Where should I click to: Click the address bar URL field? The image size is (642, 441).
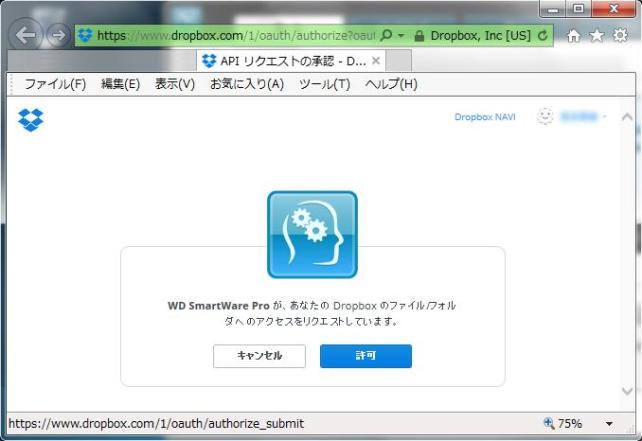pos(236,36)
